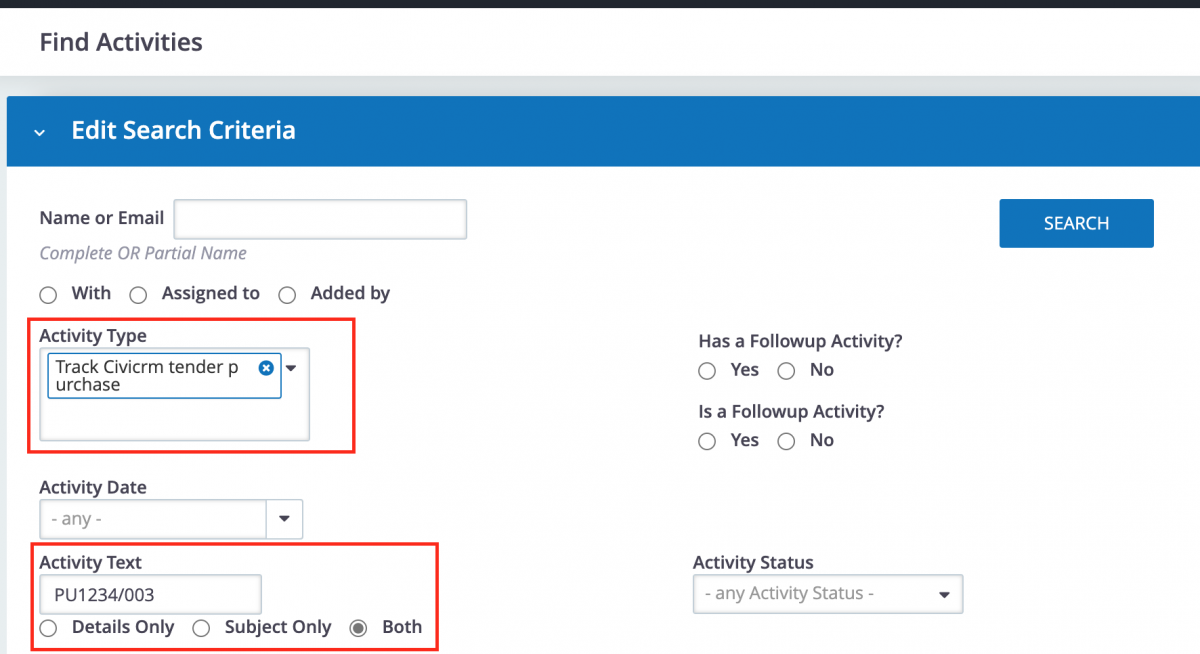The height and width of the screenshot is (654, 1200).
Task: Select the Both radio option
Action: click(359, 628)
